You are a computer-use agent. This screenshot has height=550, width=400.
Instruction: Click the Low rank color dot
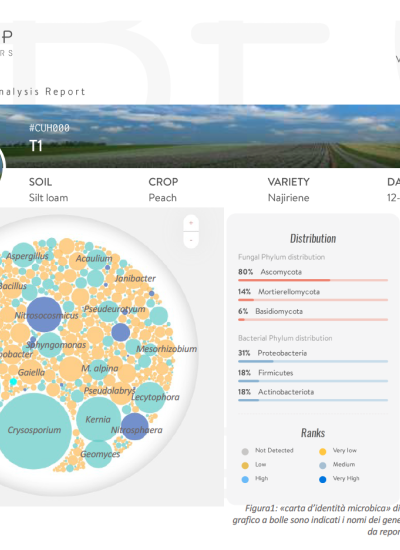pos(245,465)
